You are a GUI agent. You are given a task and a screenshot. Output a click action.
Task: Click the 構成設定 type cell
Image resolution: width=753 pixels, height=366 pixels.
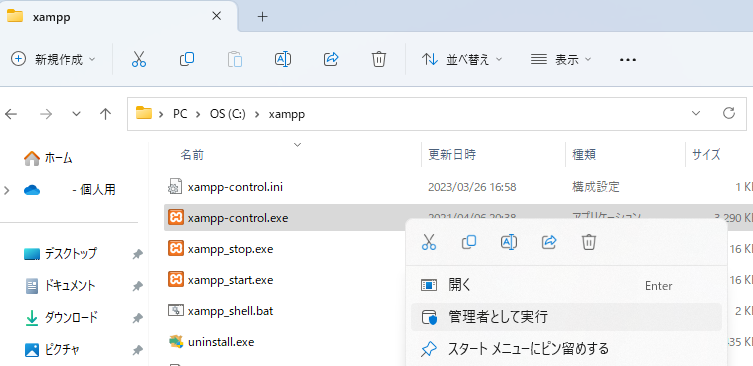(x=595, y=187)
